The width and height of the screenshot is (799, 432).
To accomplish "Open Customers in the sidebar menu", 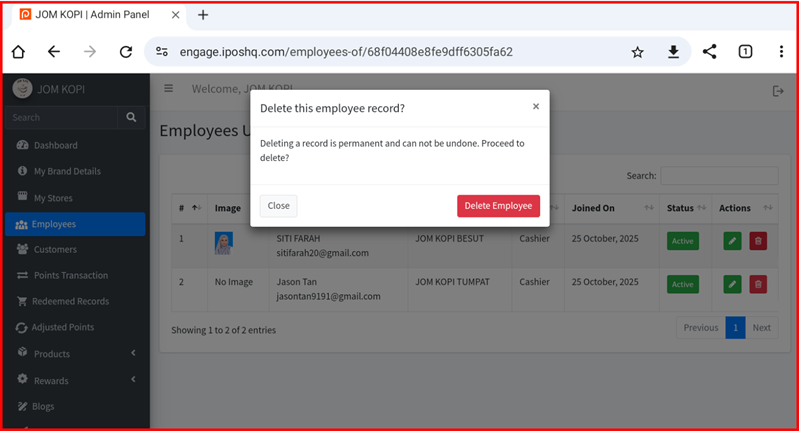I will click(55, 249).
